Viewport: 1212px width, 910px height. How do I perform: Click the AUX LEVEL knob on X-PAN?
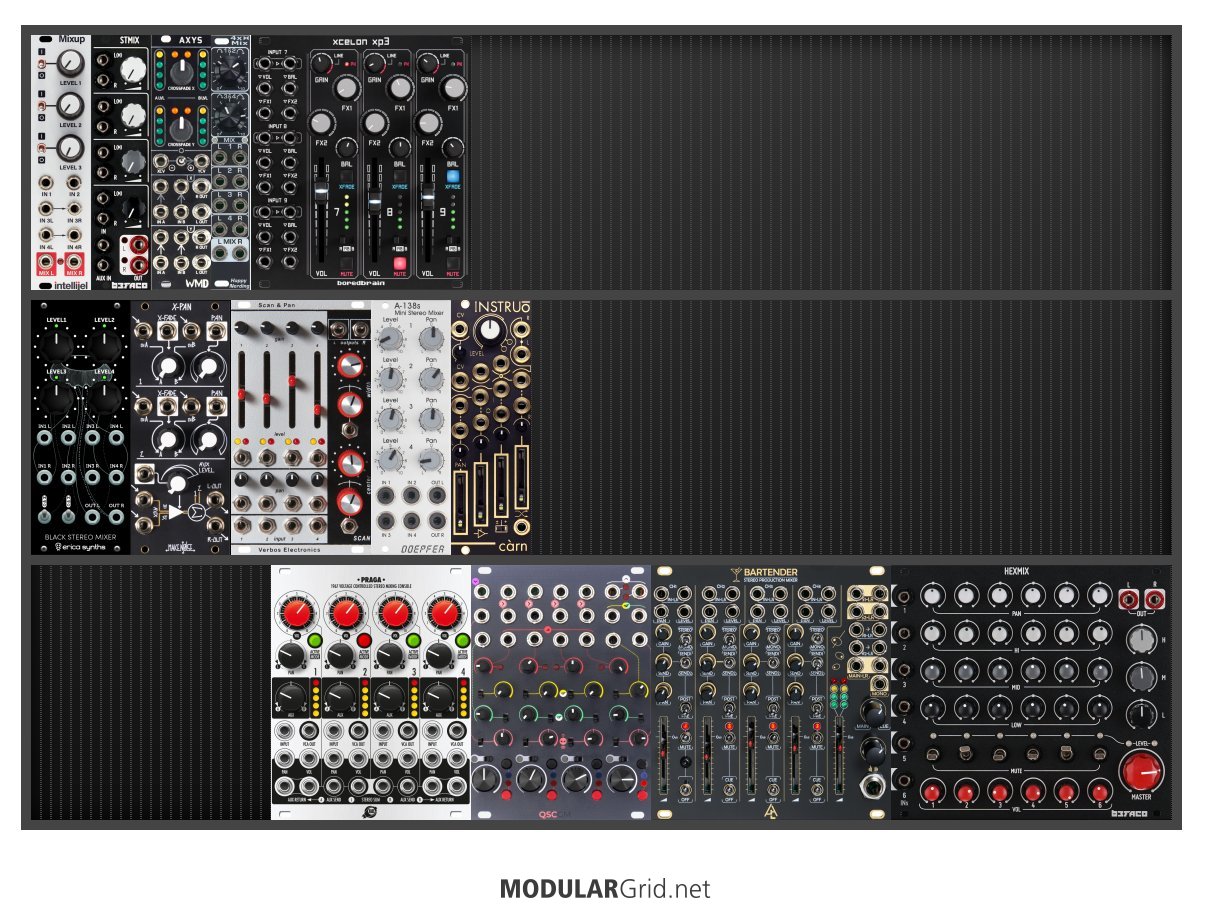(177, 483)
